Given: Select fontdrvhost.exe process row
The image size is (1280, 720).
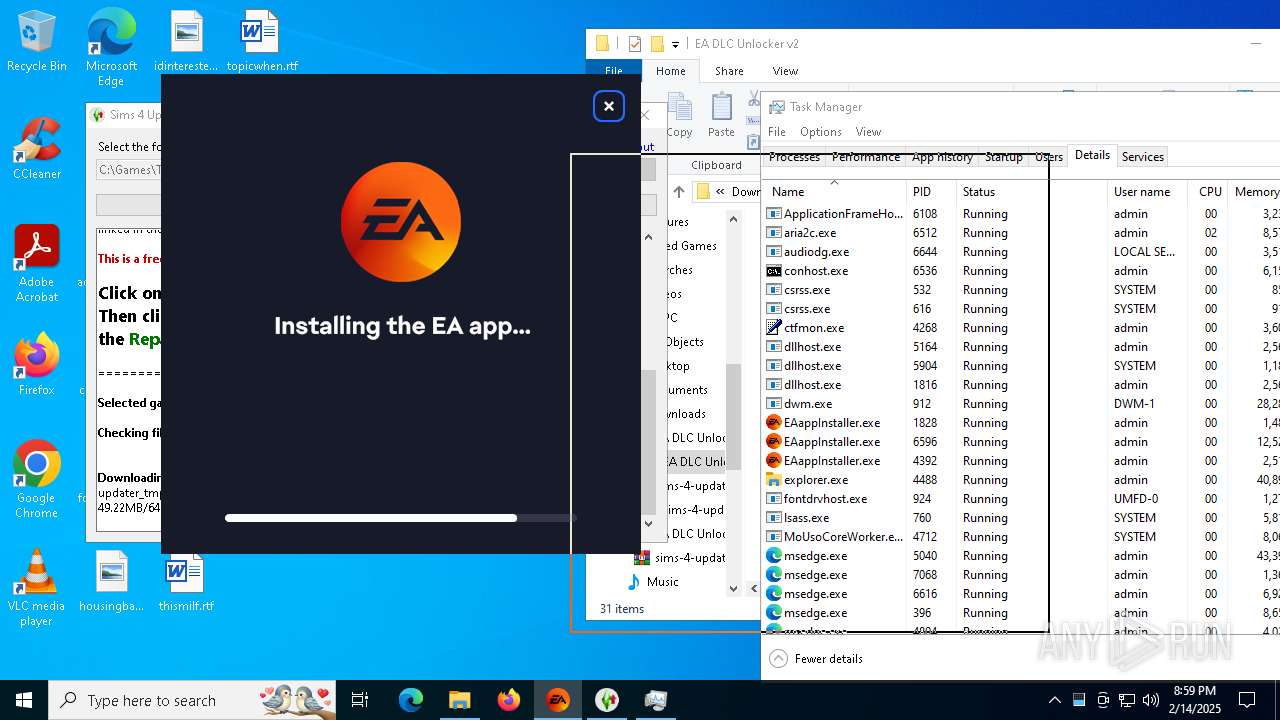Looking at the screenshot, I should pos(1020,499).
